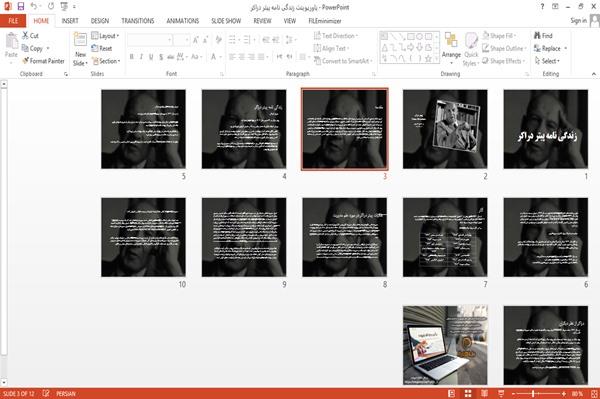Switch to Normal view in status bar

[452, 393]
